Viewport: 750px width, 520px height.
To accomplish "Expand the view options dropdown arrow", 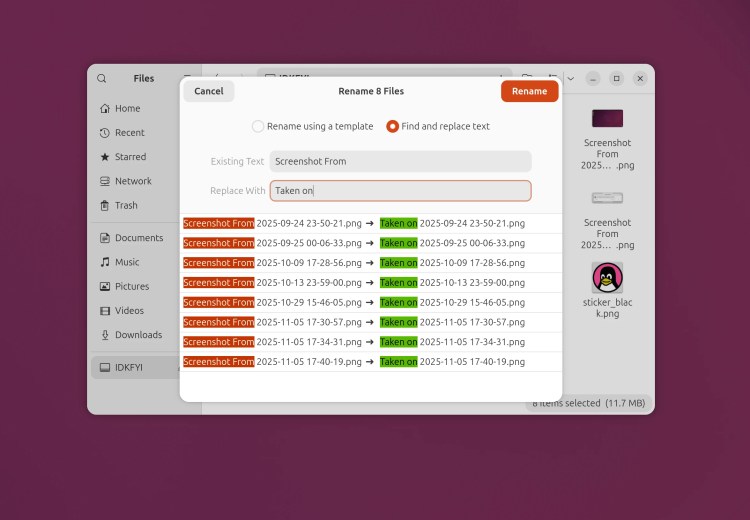I will (x=571, y=79).
